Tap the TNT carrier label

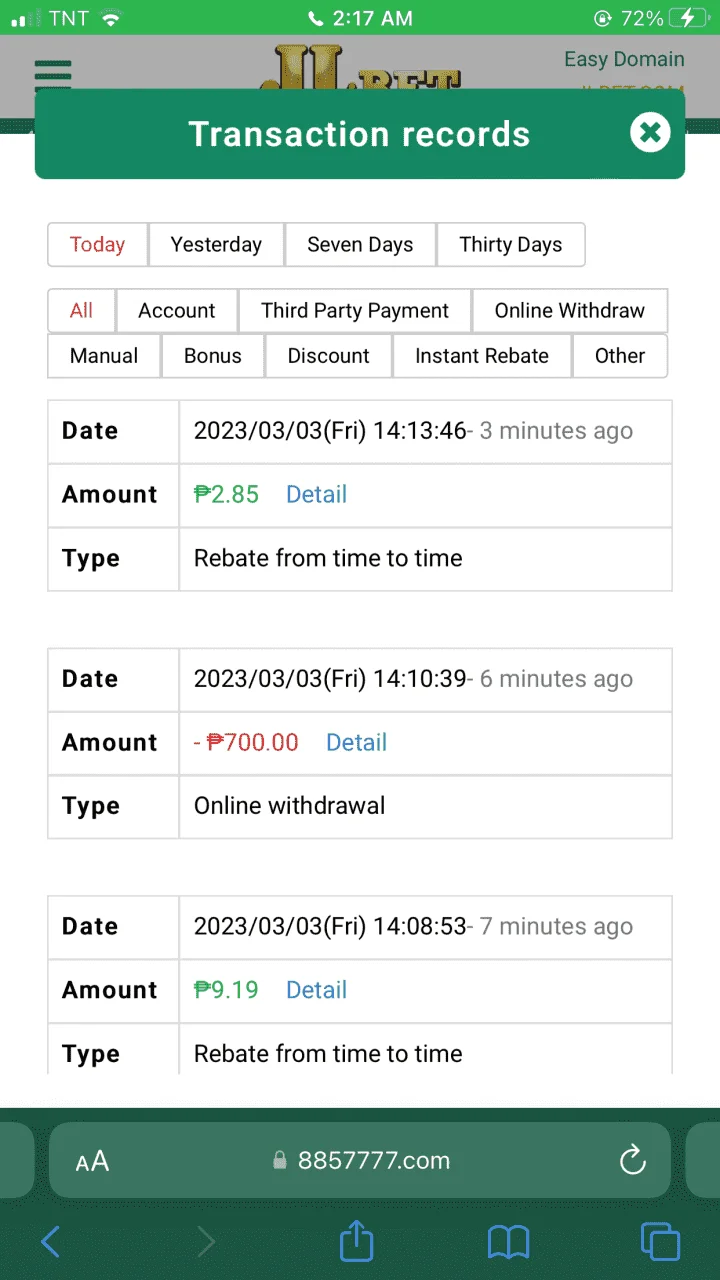(x=68, y=18)
